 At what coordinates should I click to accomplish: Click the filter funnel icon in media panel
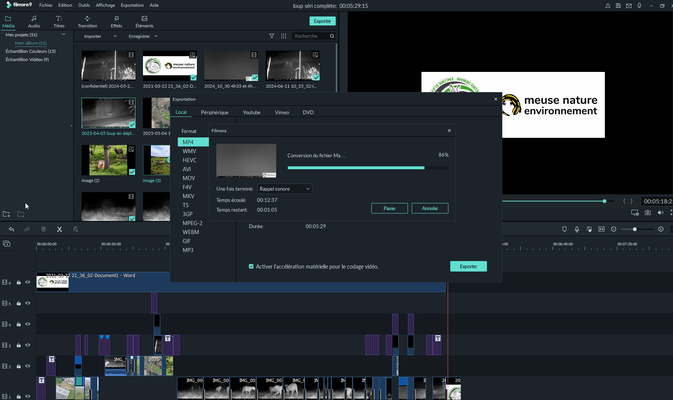(x=271, y=36)
